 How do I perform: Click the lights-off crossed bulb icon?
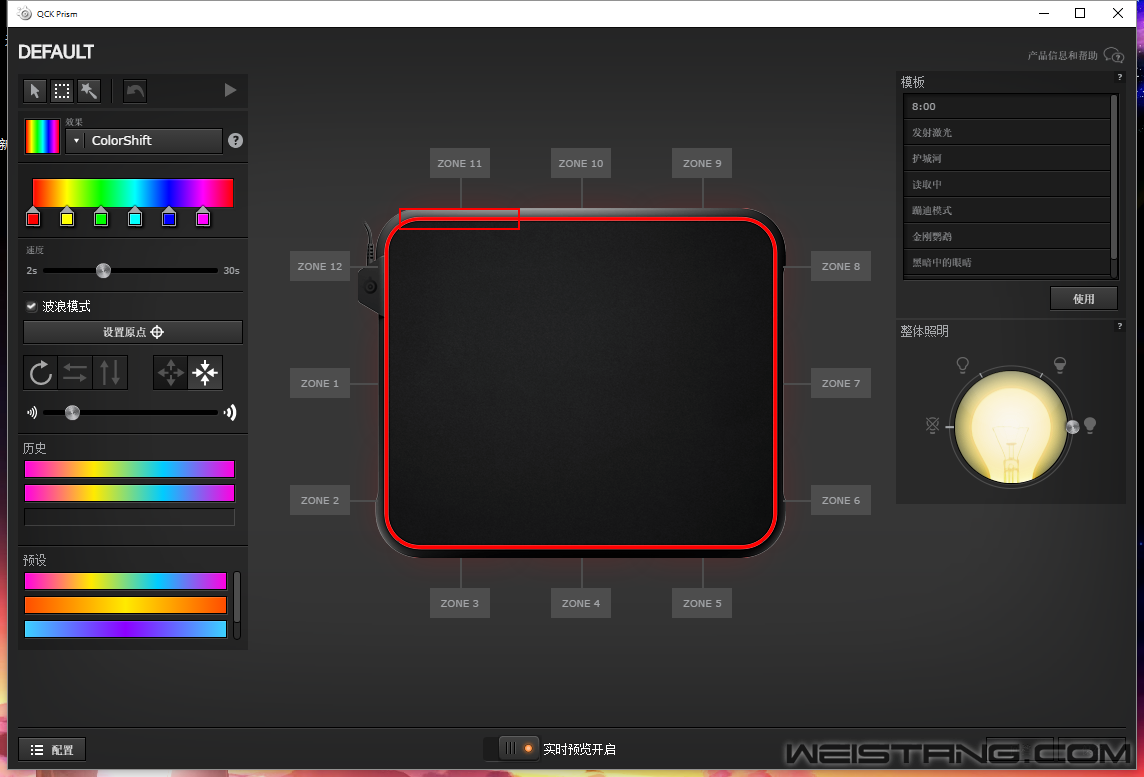(x=932, y=425)
